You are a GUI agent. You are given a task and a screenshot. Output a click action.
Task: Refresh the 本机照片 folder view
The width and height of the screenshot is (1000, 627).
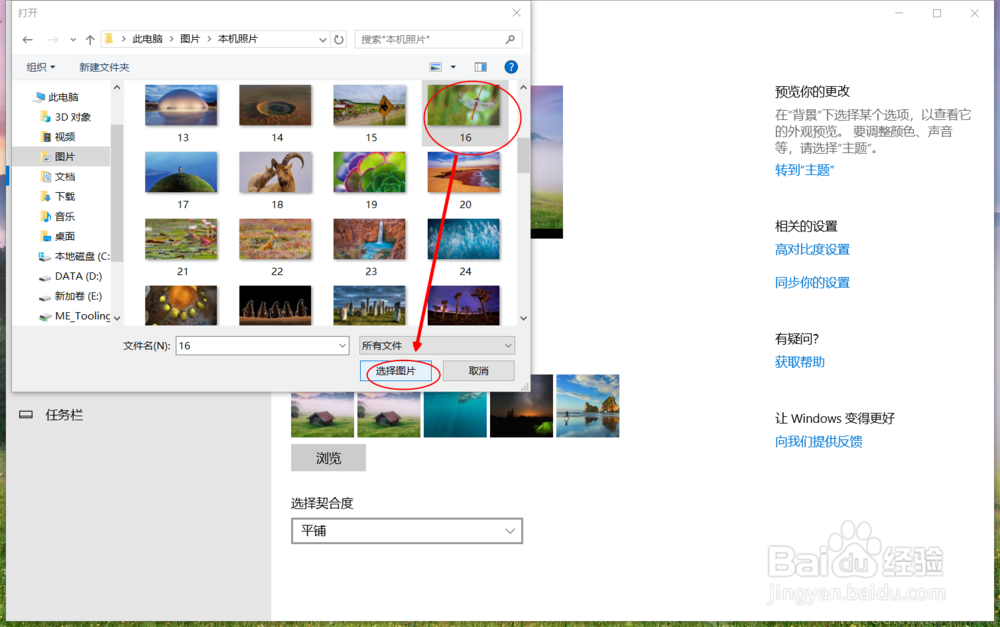click(x=339, y=40)
